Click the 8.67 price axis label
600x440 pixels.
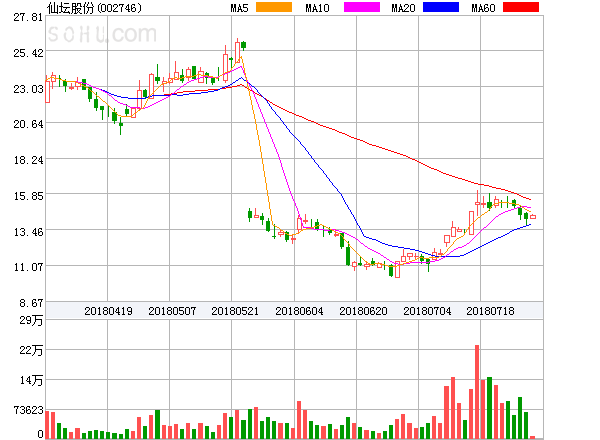click(x=31, y=303)
